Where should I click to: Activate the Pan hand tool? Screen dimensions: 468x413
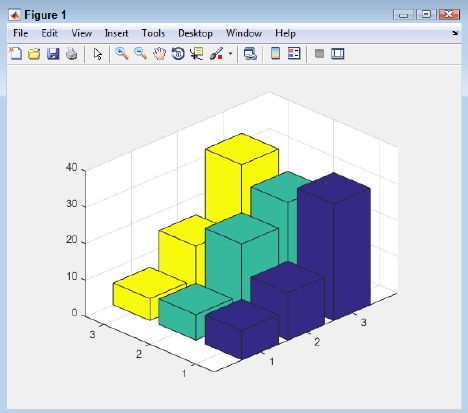click(x=160, y=54)
